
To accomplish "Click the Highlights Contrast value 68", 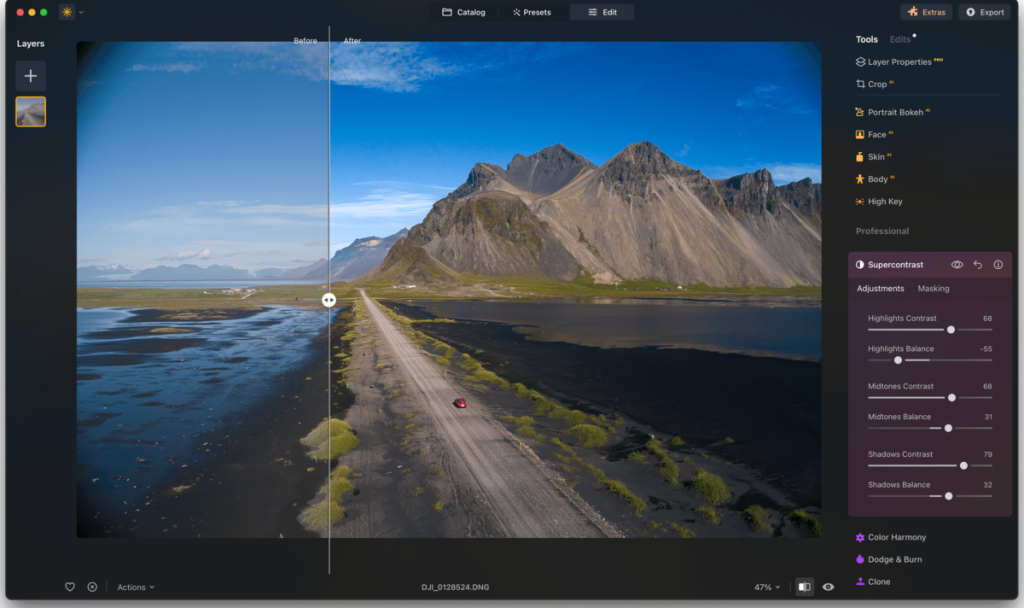I will (x=987, y=318).
